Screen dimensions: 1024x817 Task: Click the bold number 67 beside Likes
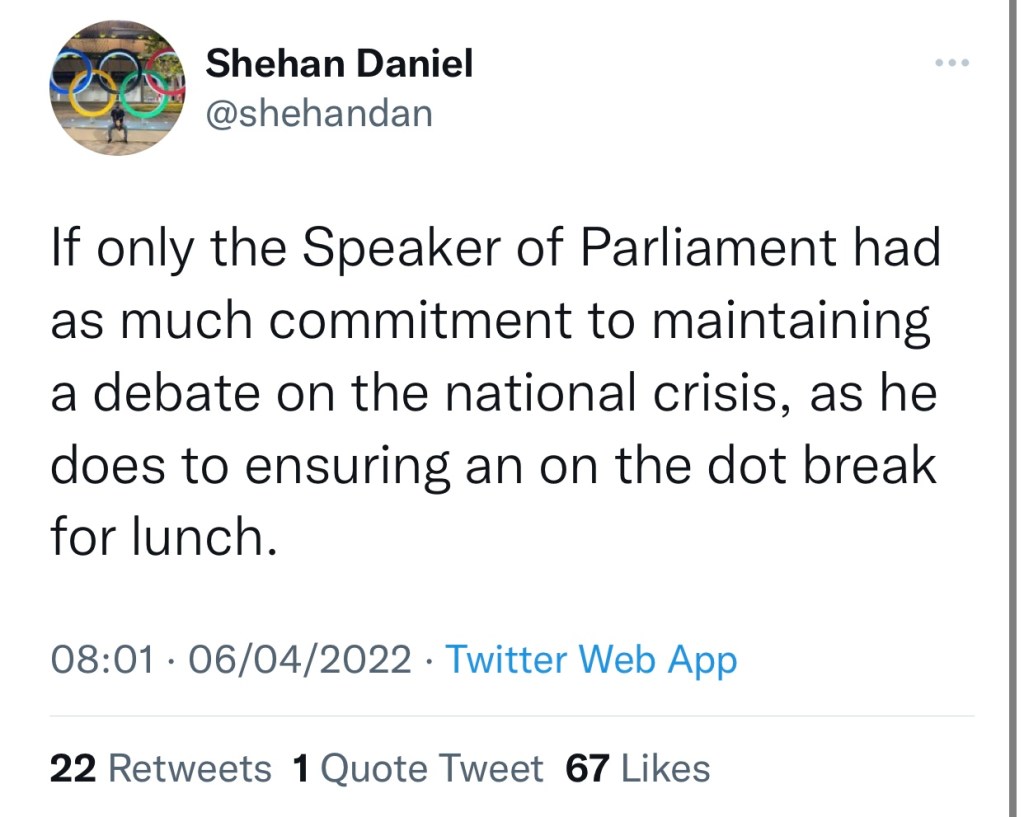[588, 768]
